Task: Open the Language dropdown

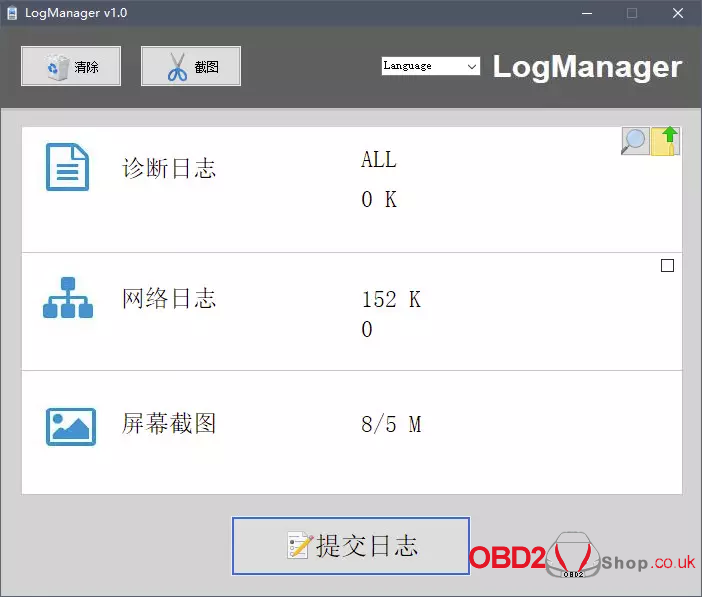Action: tap(430, 66)
